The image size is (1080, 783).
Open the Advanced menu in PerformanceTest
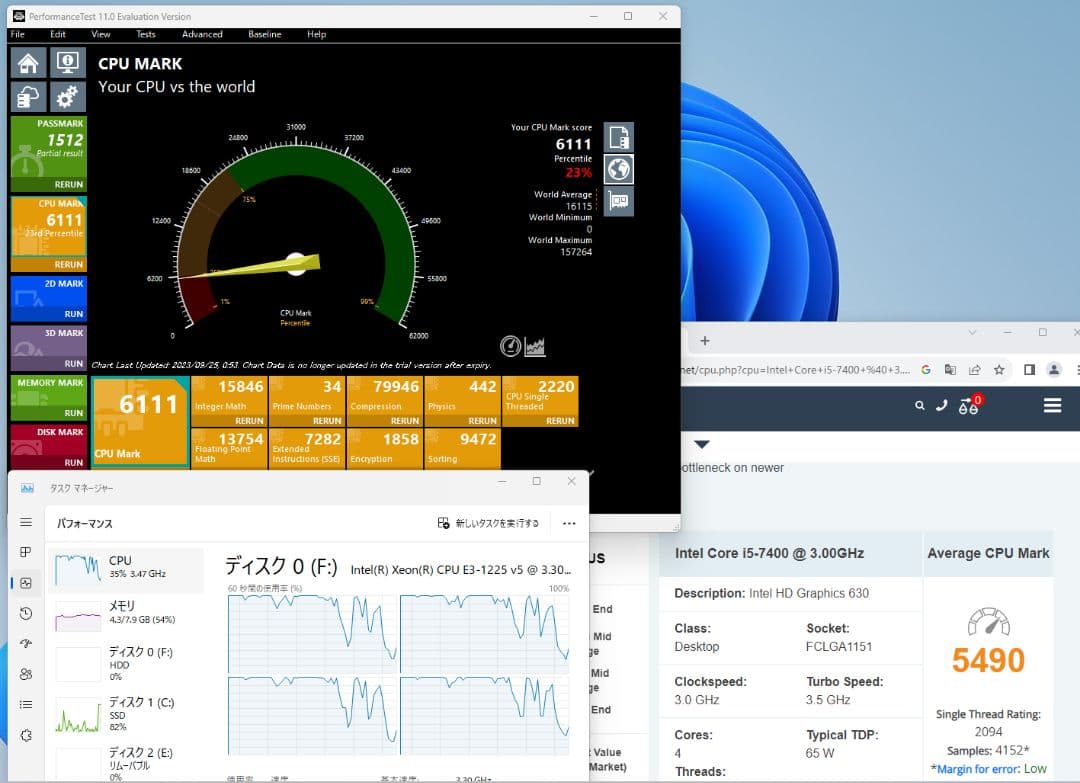tap(202, 34)
